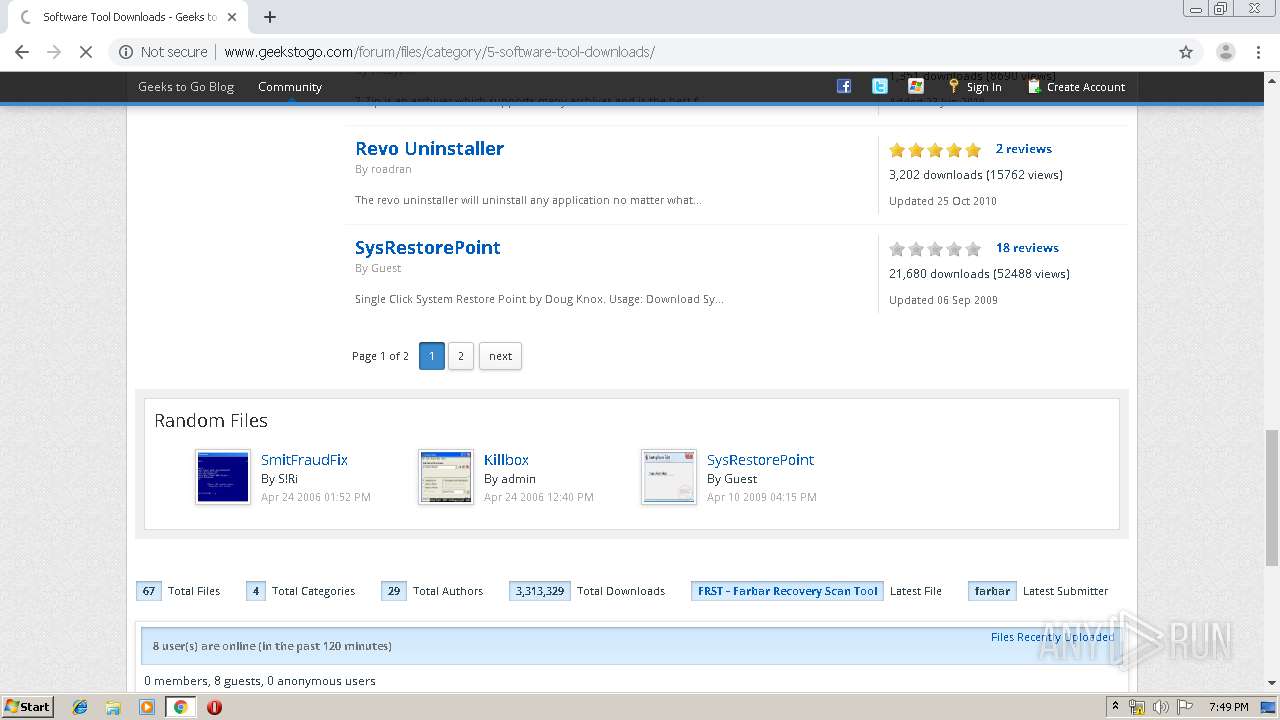Open media player from taskbar

[147, 707]
